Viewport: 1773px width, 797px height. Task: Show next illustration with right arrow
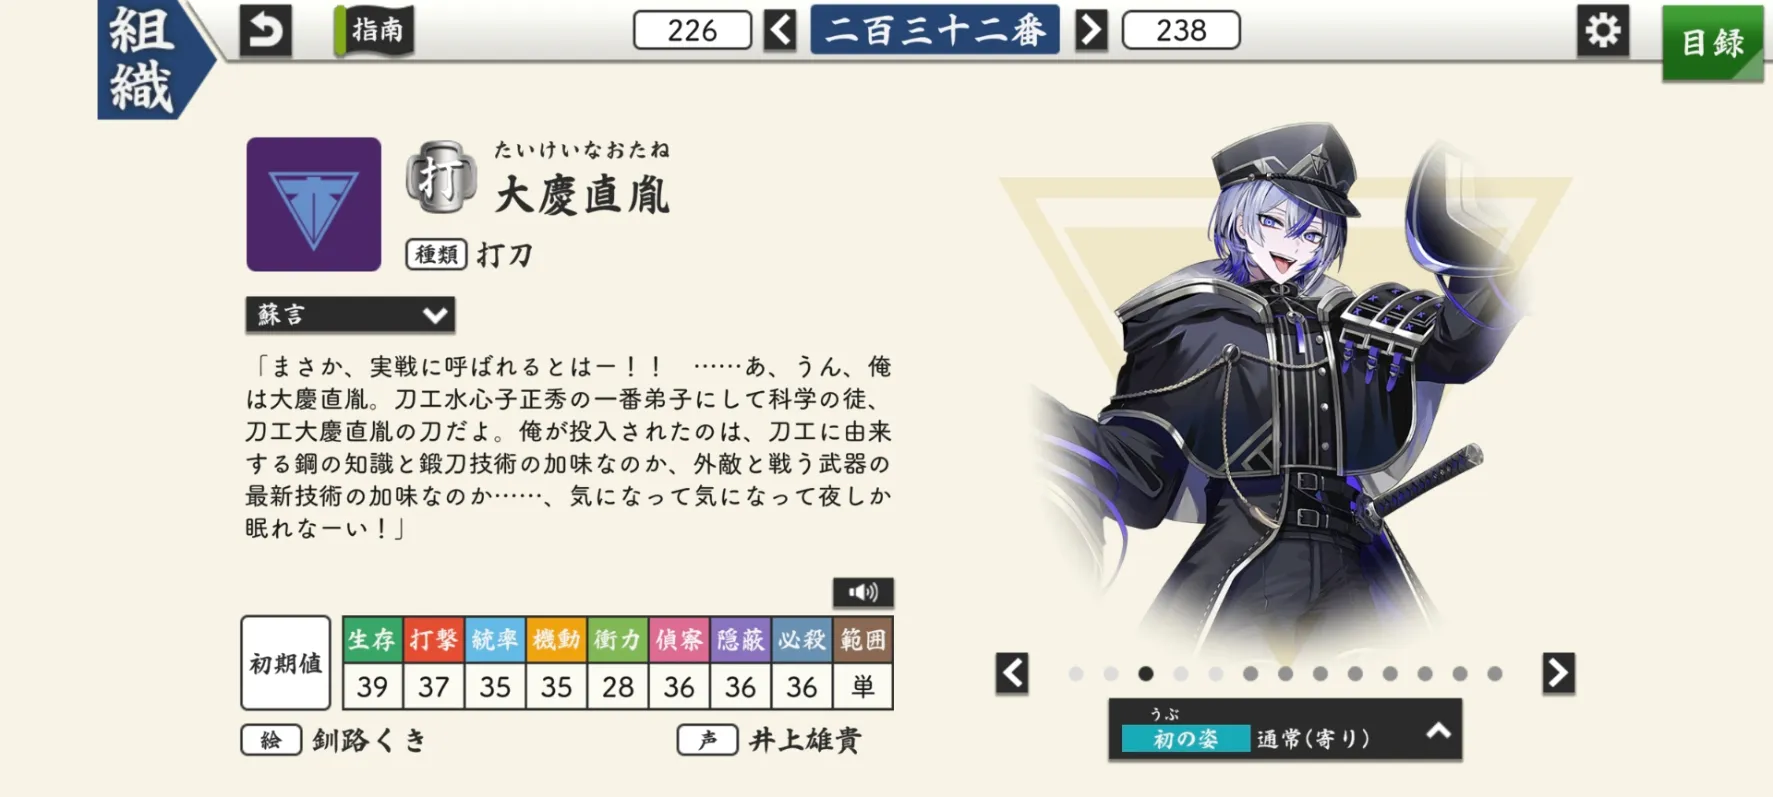point(1558,673)
